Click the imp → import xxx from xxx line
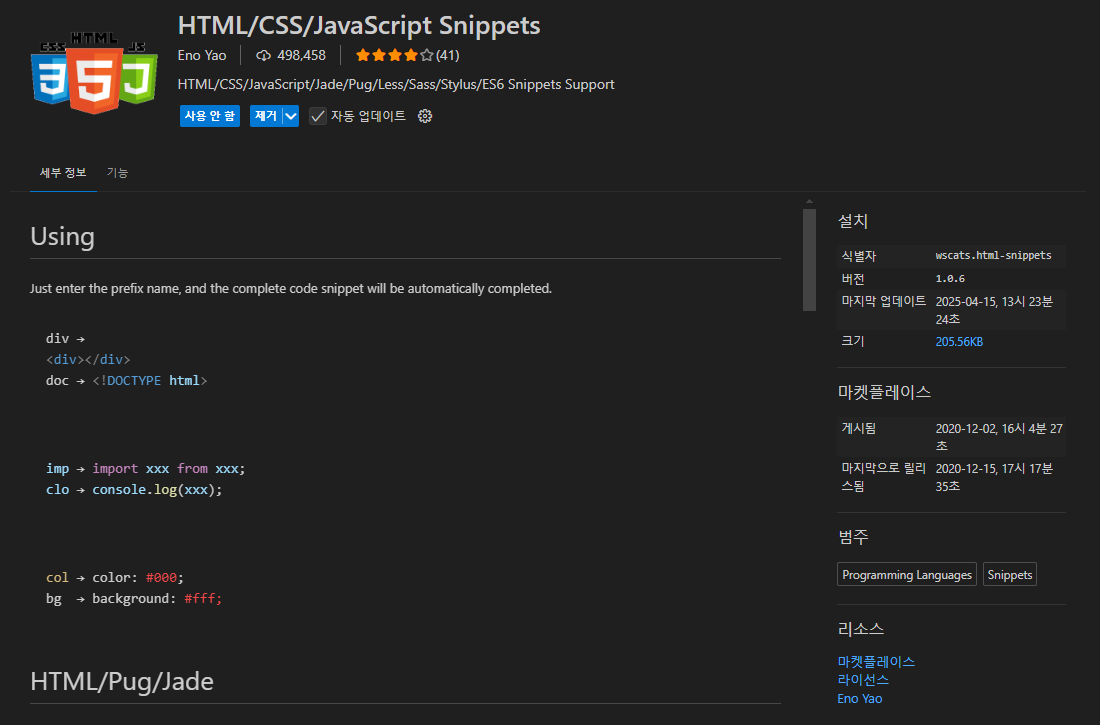 point(145,468)
